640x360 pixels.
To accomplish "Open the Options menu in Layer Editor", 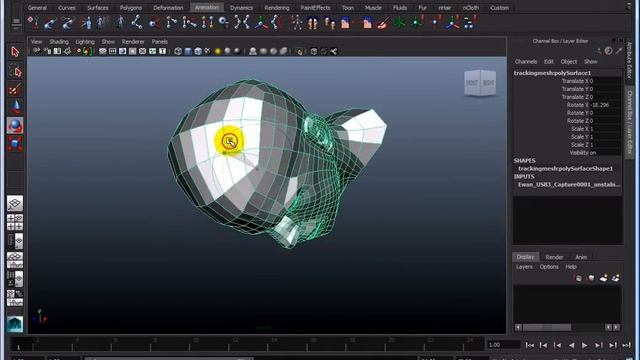I will pos(549,267).
